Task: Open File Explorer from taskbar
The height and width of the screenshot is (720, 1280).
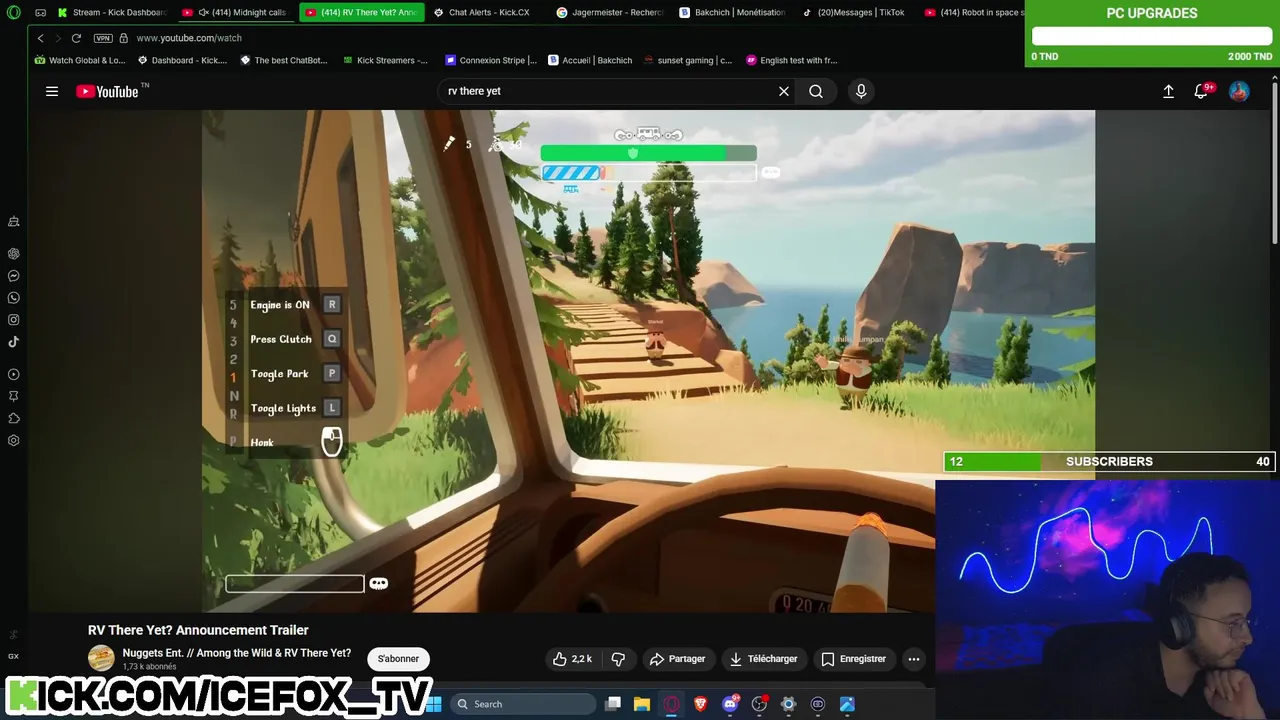Action: pos(642,704)
